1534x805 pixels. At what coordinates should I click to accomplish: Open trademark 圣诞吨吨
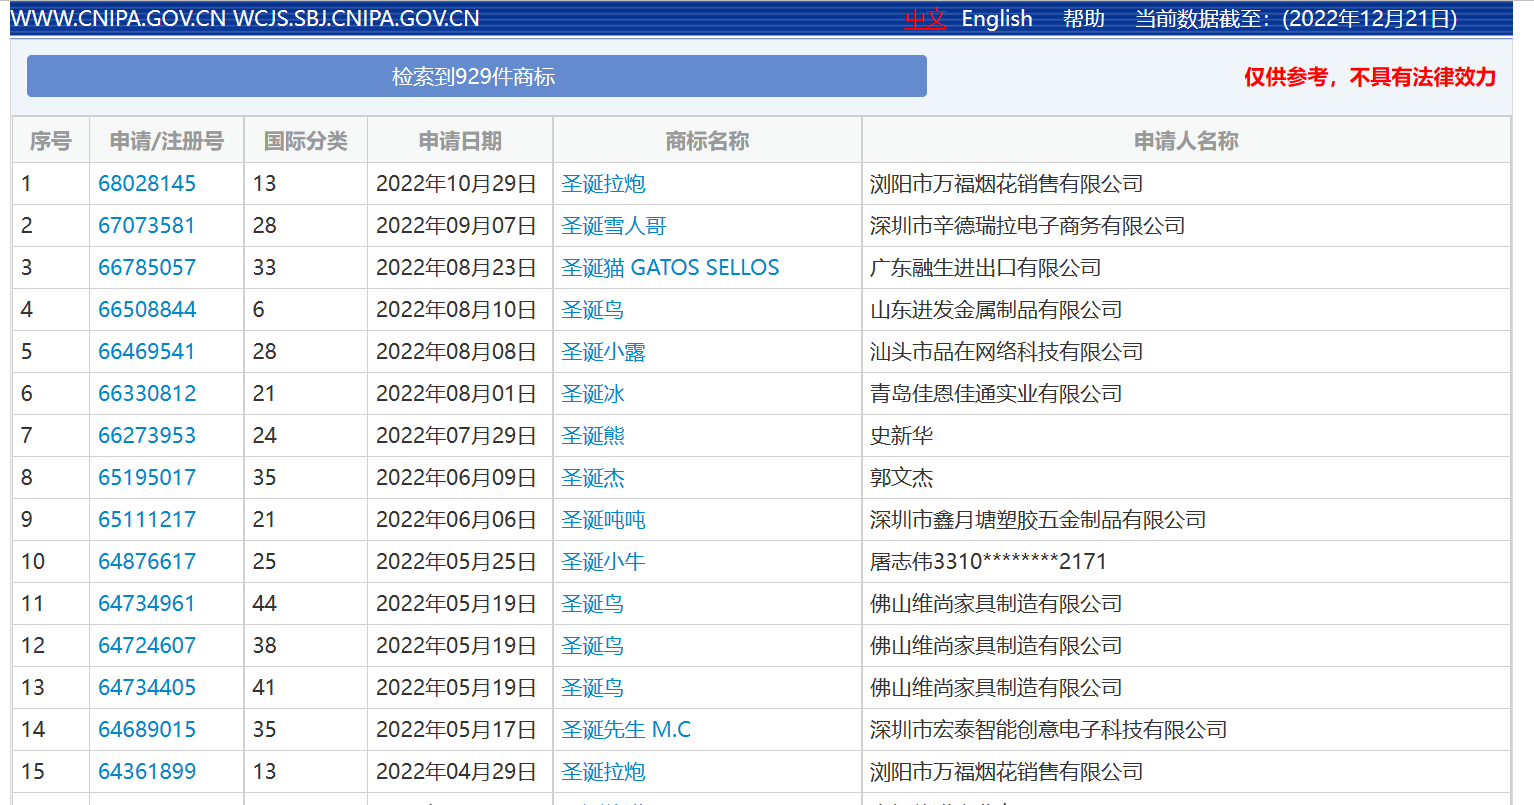(603, 520)
